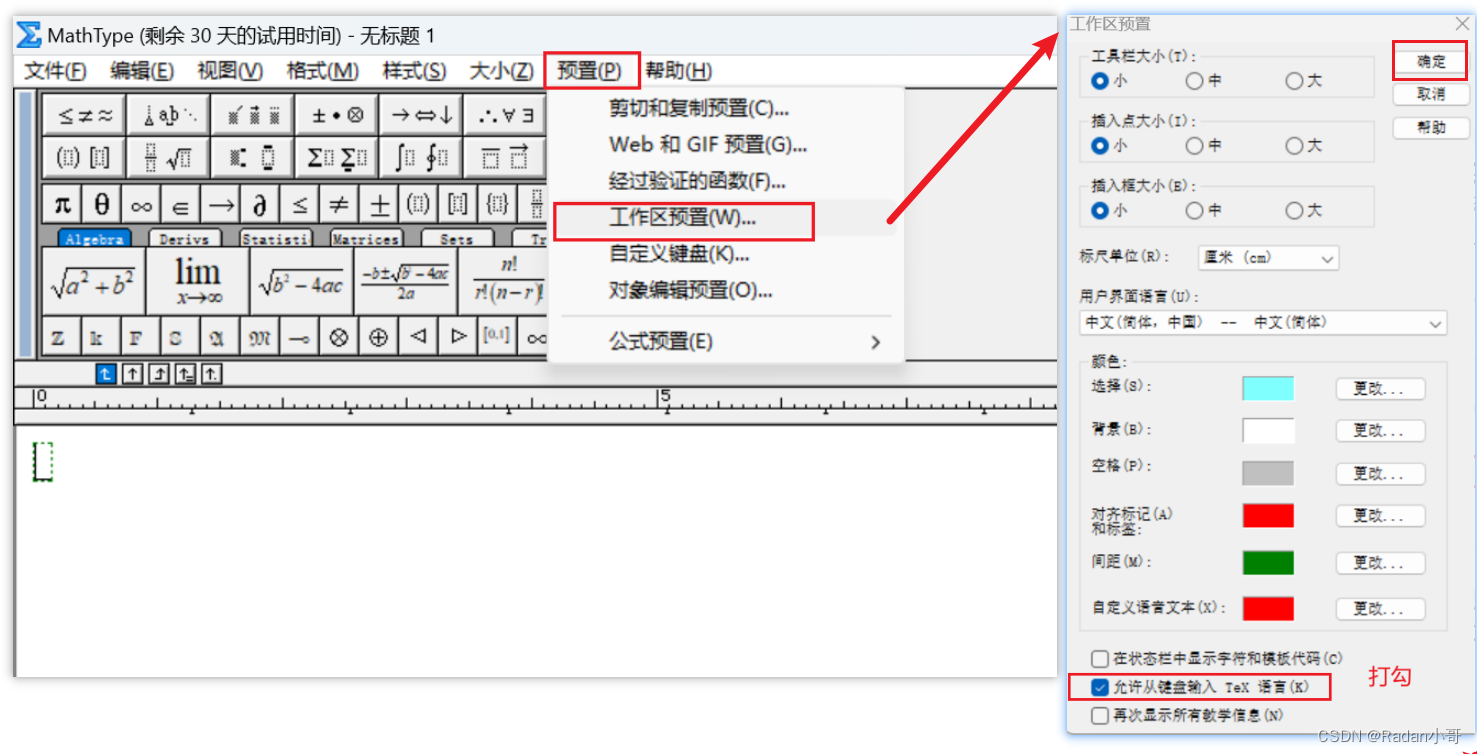
Task: Switch to the Derivs tab
Action: point(185,239)
